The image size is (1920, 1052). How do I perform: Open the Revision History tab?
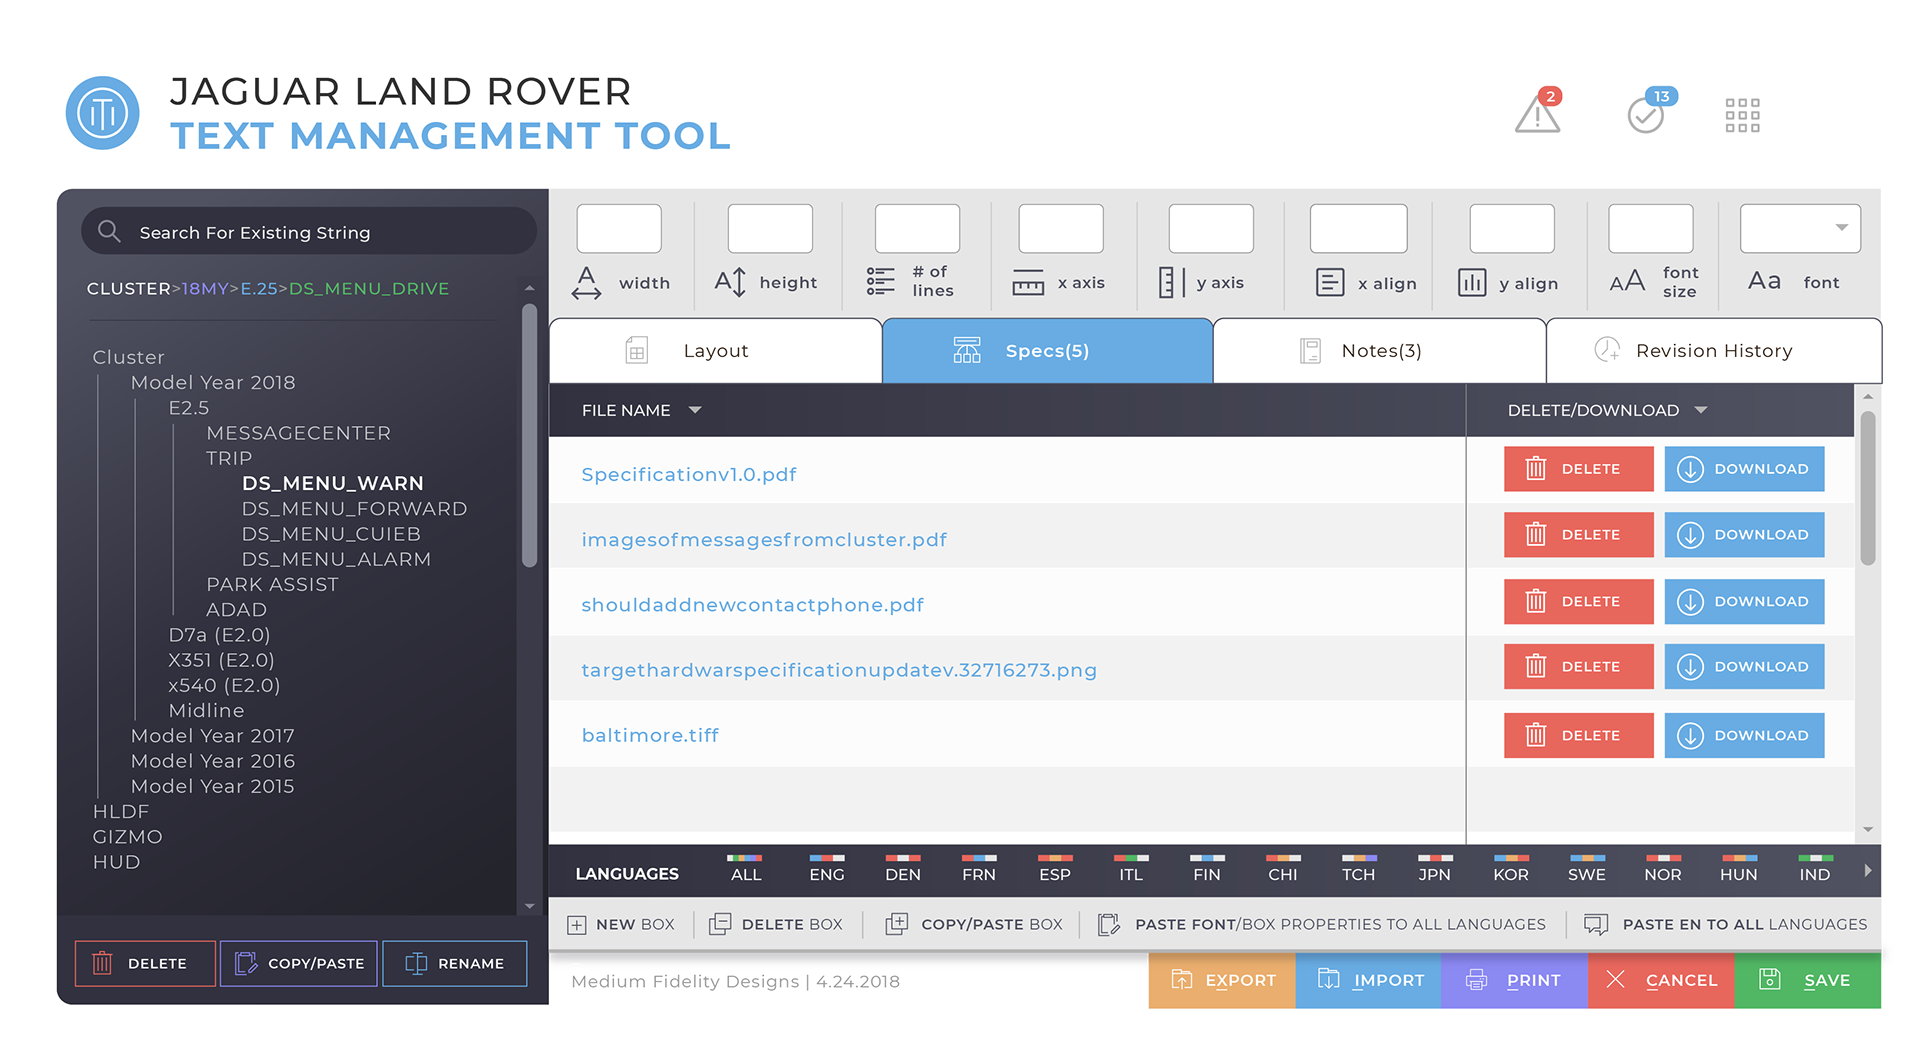coord(1713,351)
